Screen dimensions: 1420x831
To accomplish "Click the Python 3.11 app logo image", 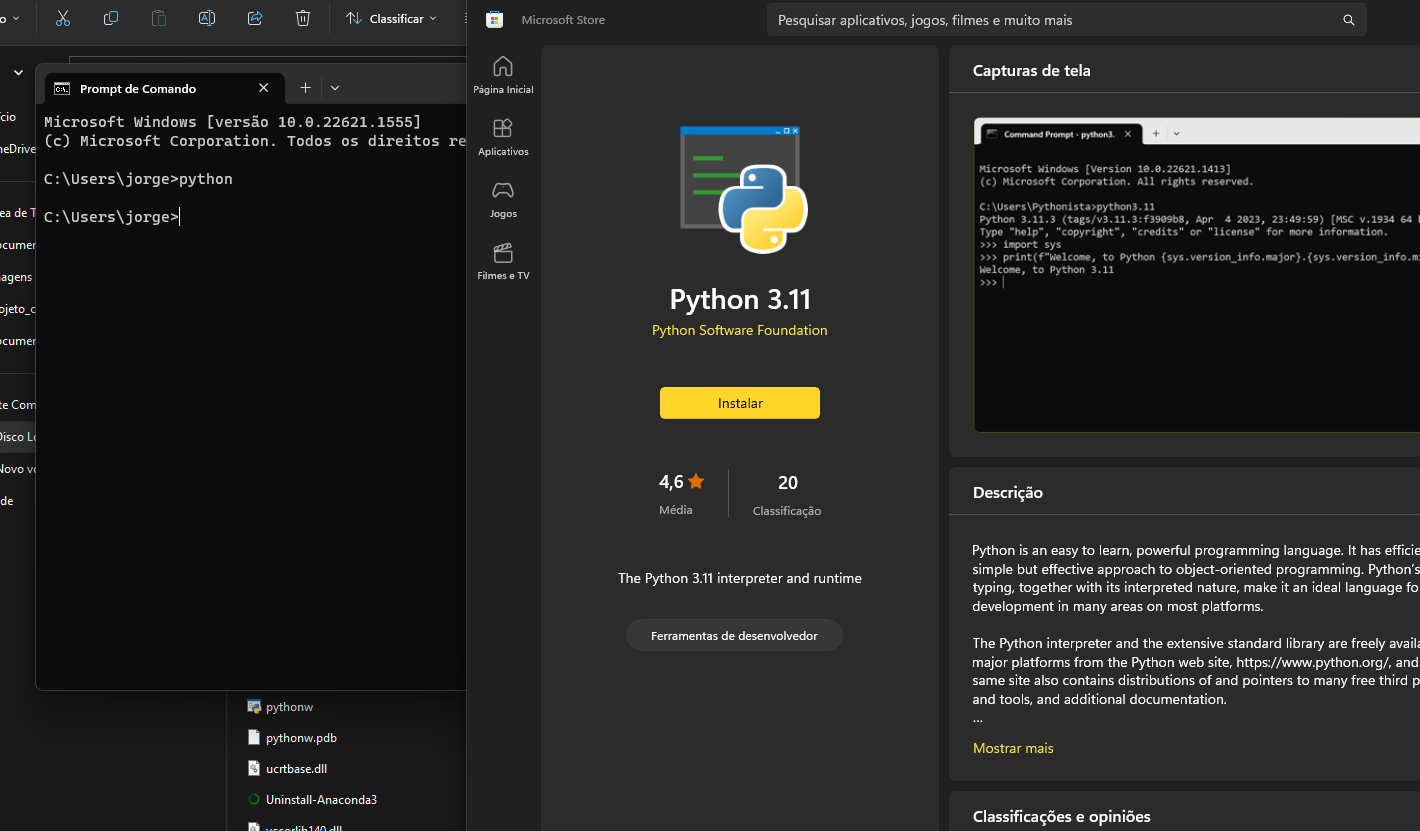I will pyautogui.click(x=743, y=189).
